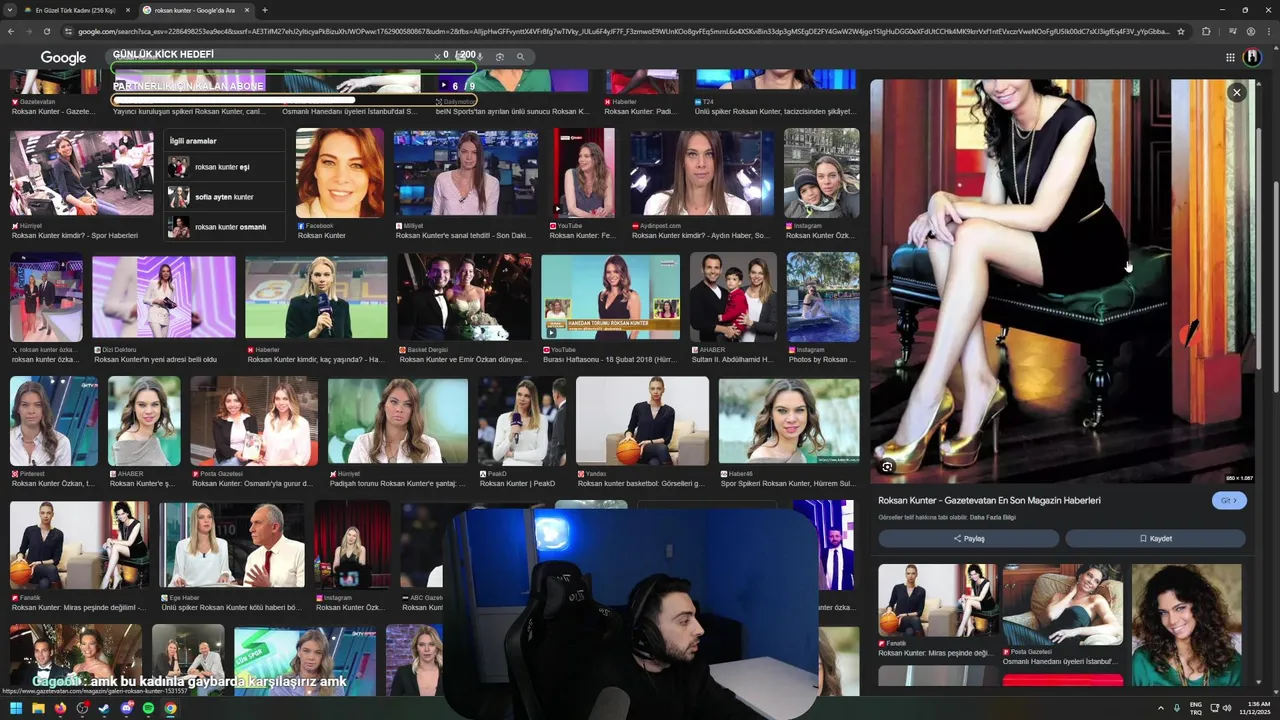Open Dizi Doktoru 'yeni adresi' thumbnail
Image resolution: width=1280 pixels, height=720 pixels.
pyautogui.click(x=164, y=297)
